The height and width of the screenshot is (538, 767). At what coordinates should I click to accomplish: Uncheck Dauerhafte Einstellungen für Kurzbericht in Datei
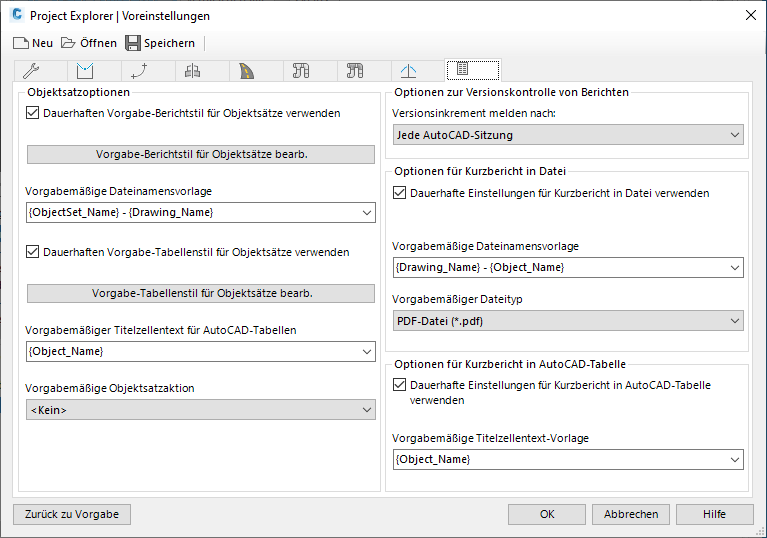[399, 193]
